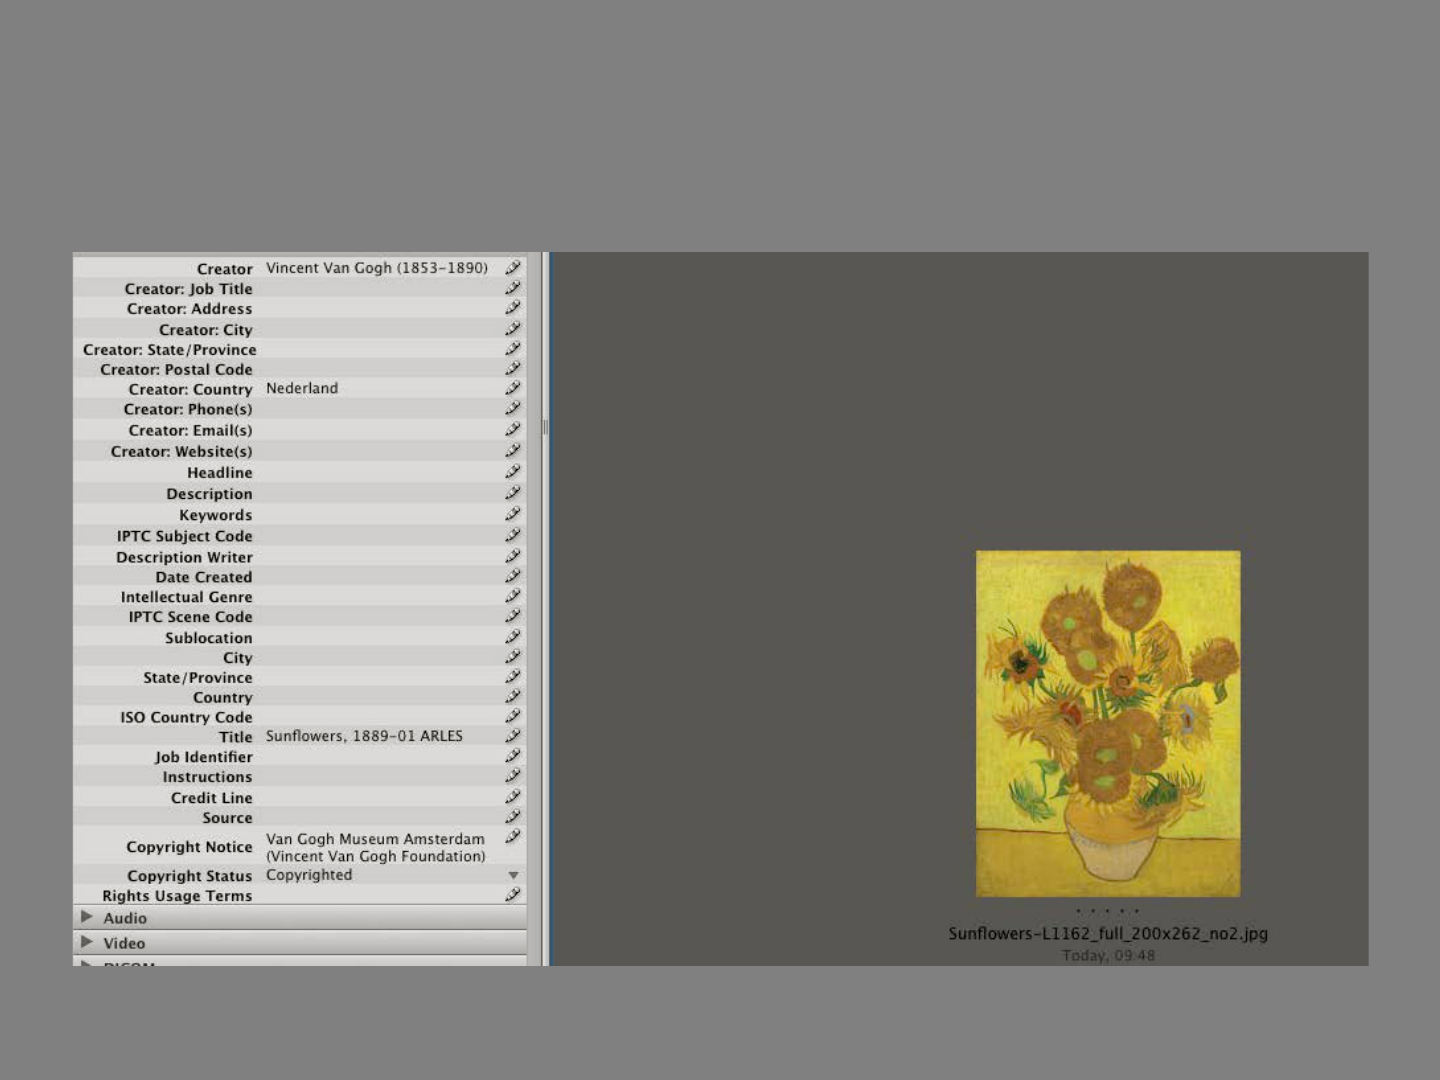1440x1080 pixels.
Task: Click the 'Copyright Status' label
Action: 190,876
